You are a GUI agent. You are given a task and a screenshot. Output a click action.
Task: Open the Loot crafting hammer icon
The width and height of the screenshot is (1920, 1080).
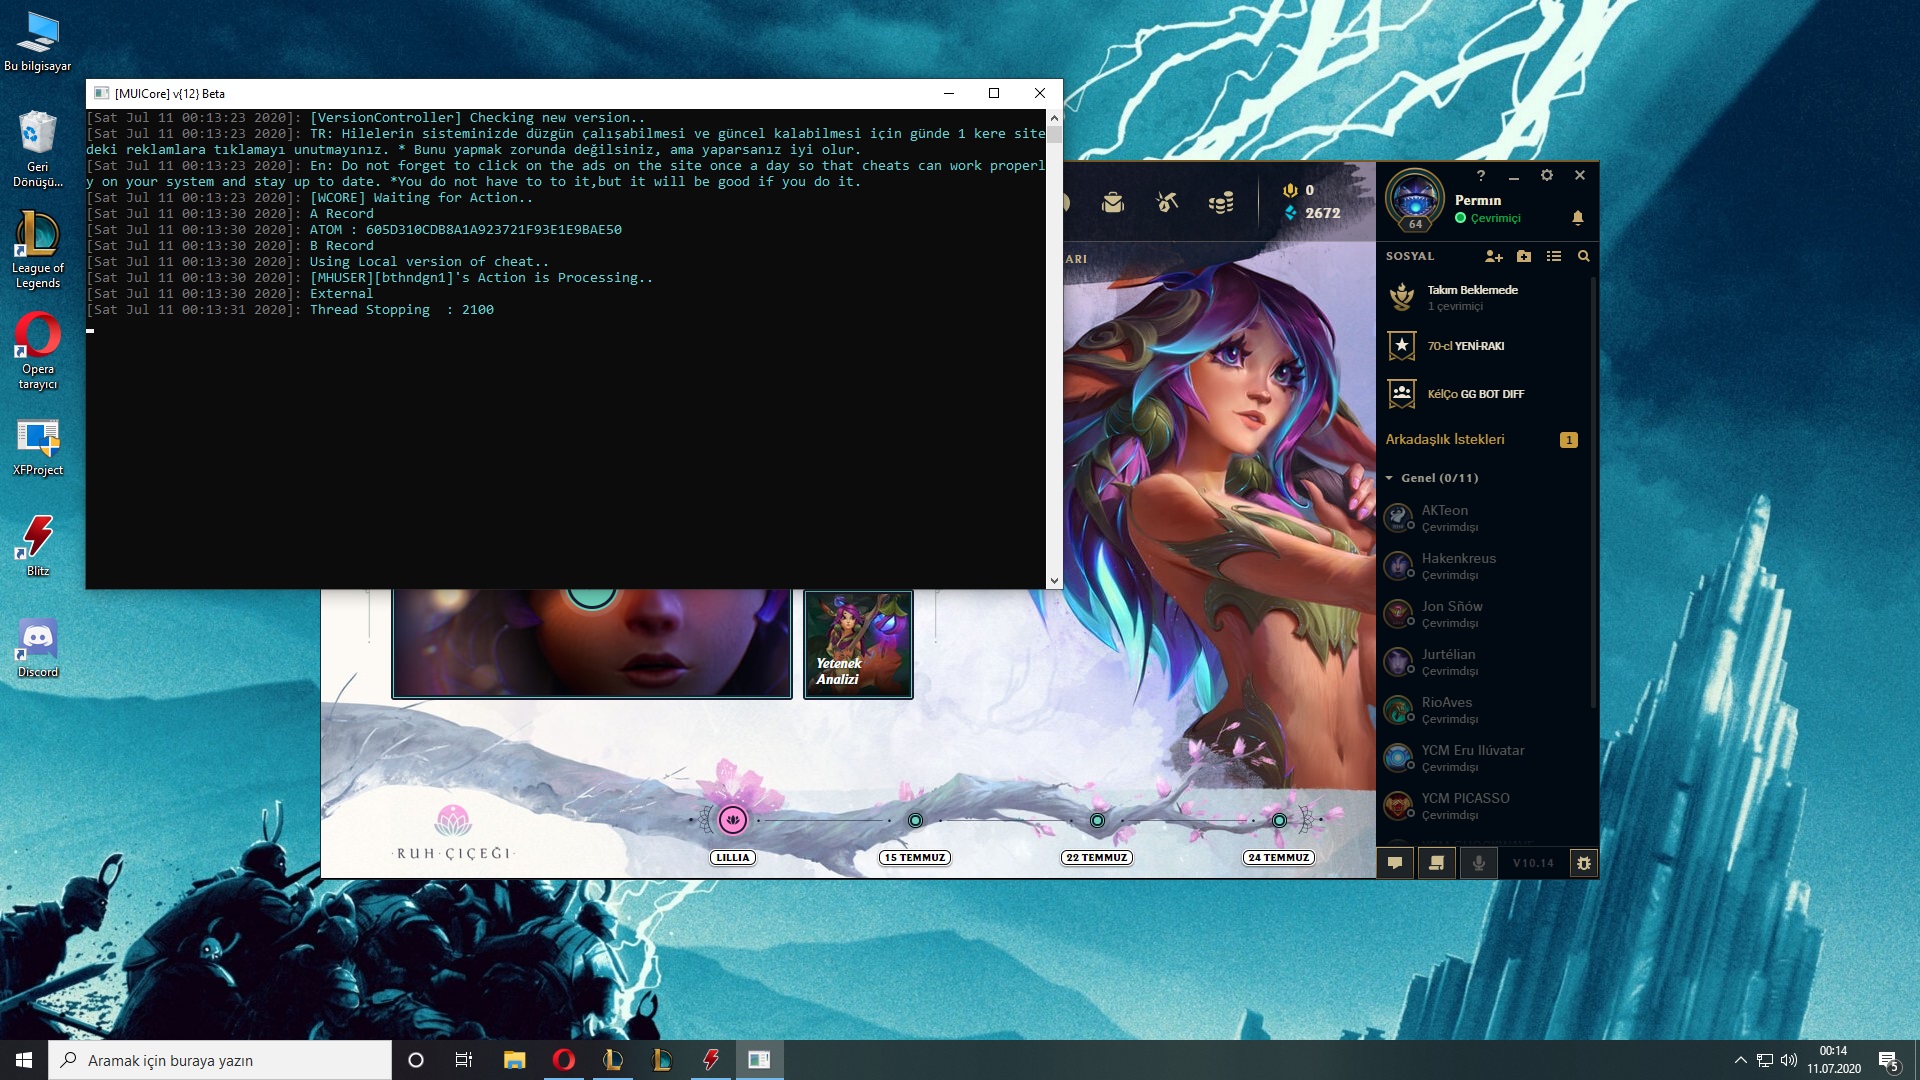tap(1167, 203)
